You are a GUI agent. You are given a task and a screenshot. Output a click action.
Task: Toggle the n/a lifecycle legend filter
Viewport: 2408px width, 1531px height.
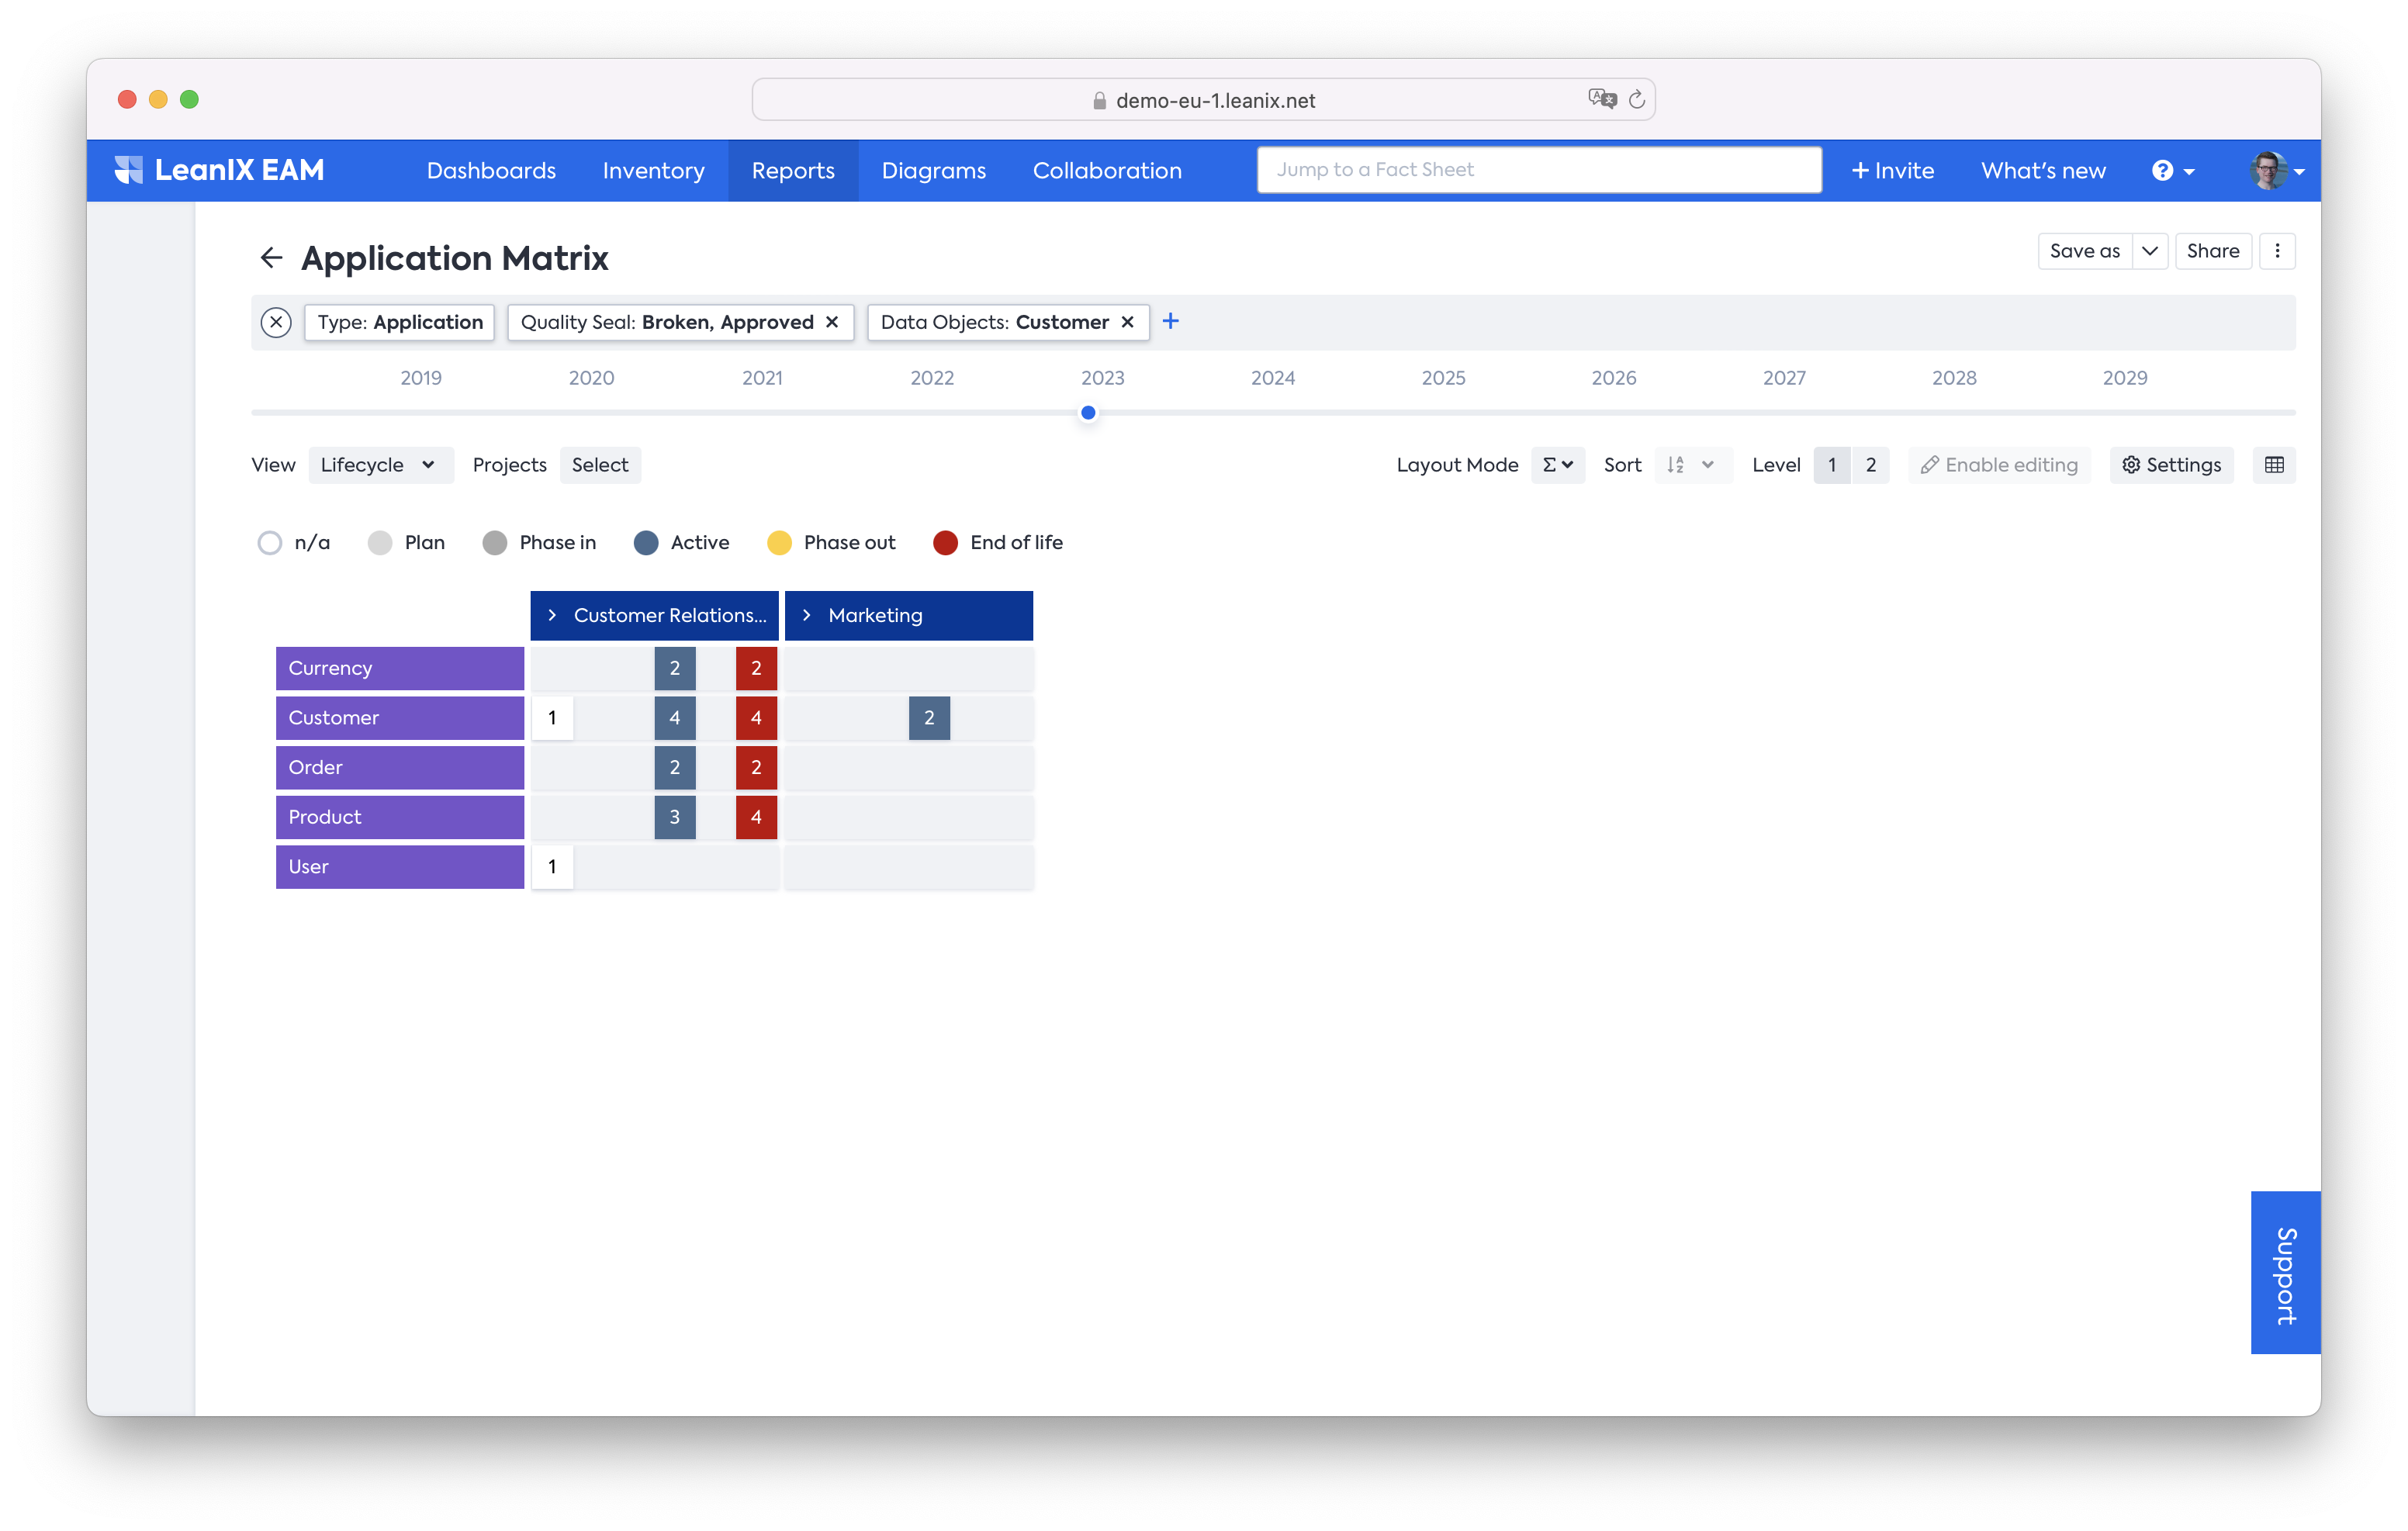(x=270, y=543)
